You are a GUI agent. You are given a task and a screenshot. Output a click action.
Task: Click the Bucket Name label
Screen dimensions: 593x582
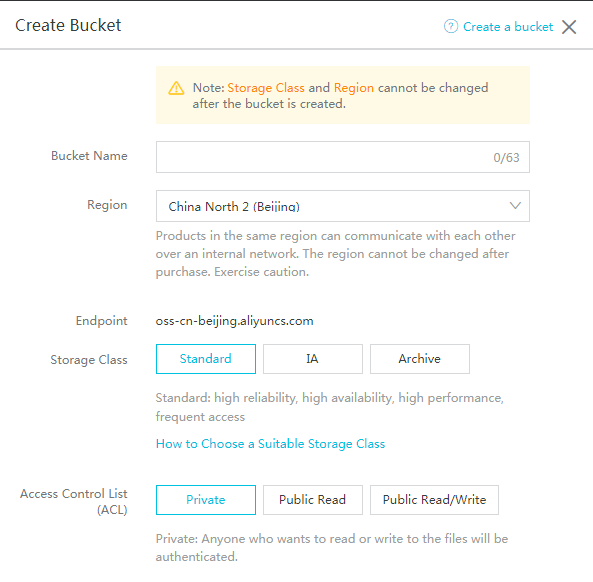point(89,156)
